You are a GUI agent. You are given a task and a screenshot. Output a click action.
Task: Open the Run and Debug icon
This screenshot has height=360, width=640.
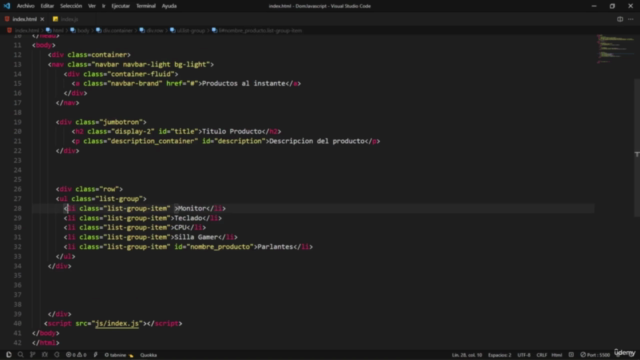(x=45, y=355)
